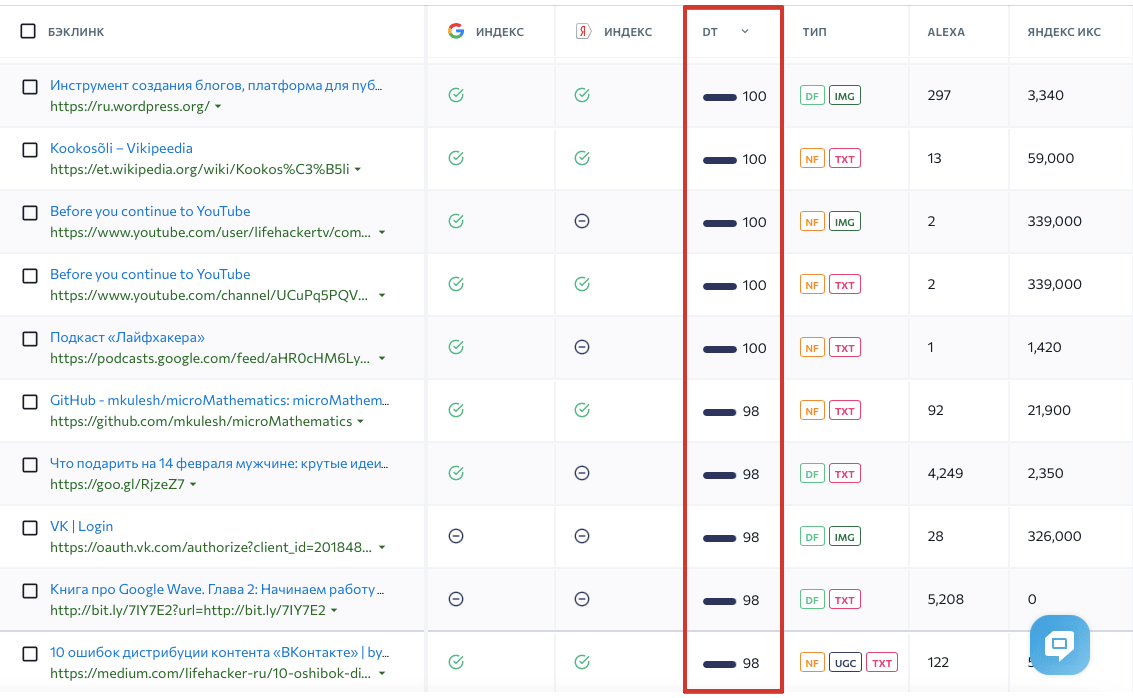Click Google not-indexed icon for VK | Login row
The height and width of the screenshot is (698, 1133).
tap(456, 536)
